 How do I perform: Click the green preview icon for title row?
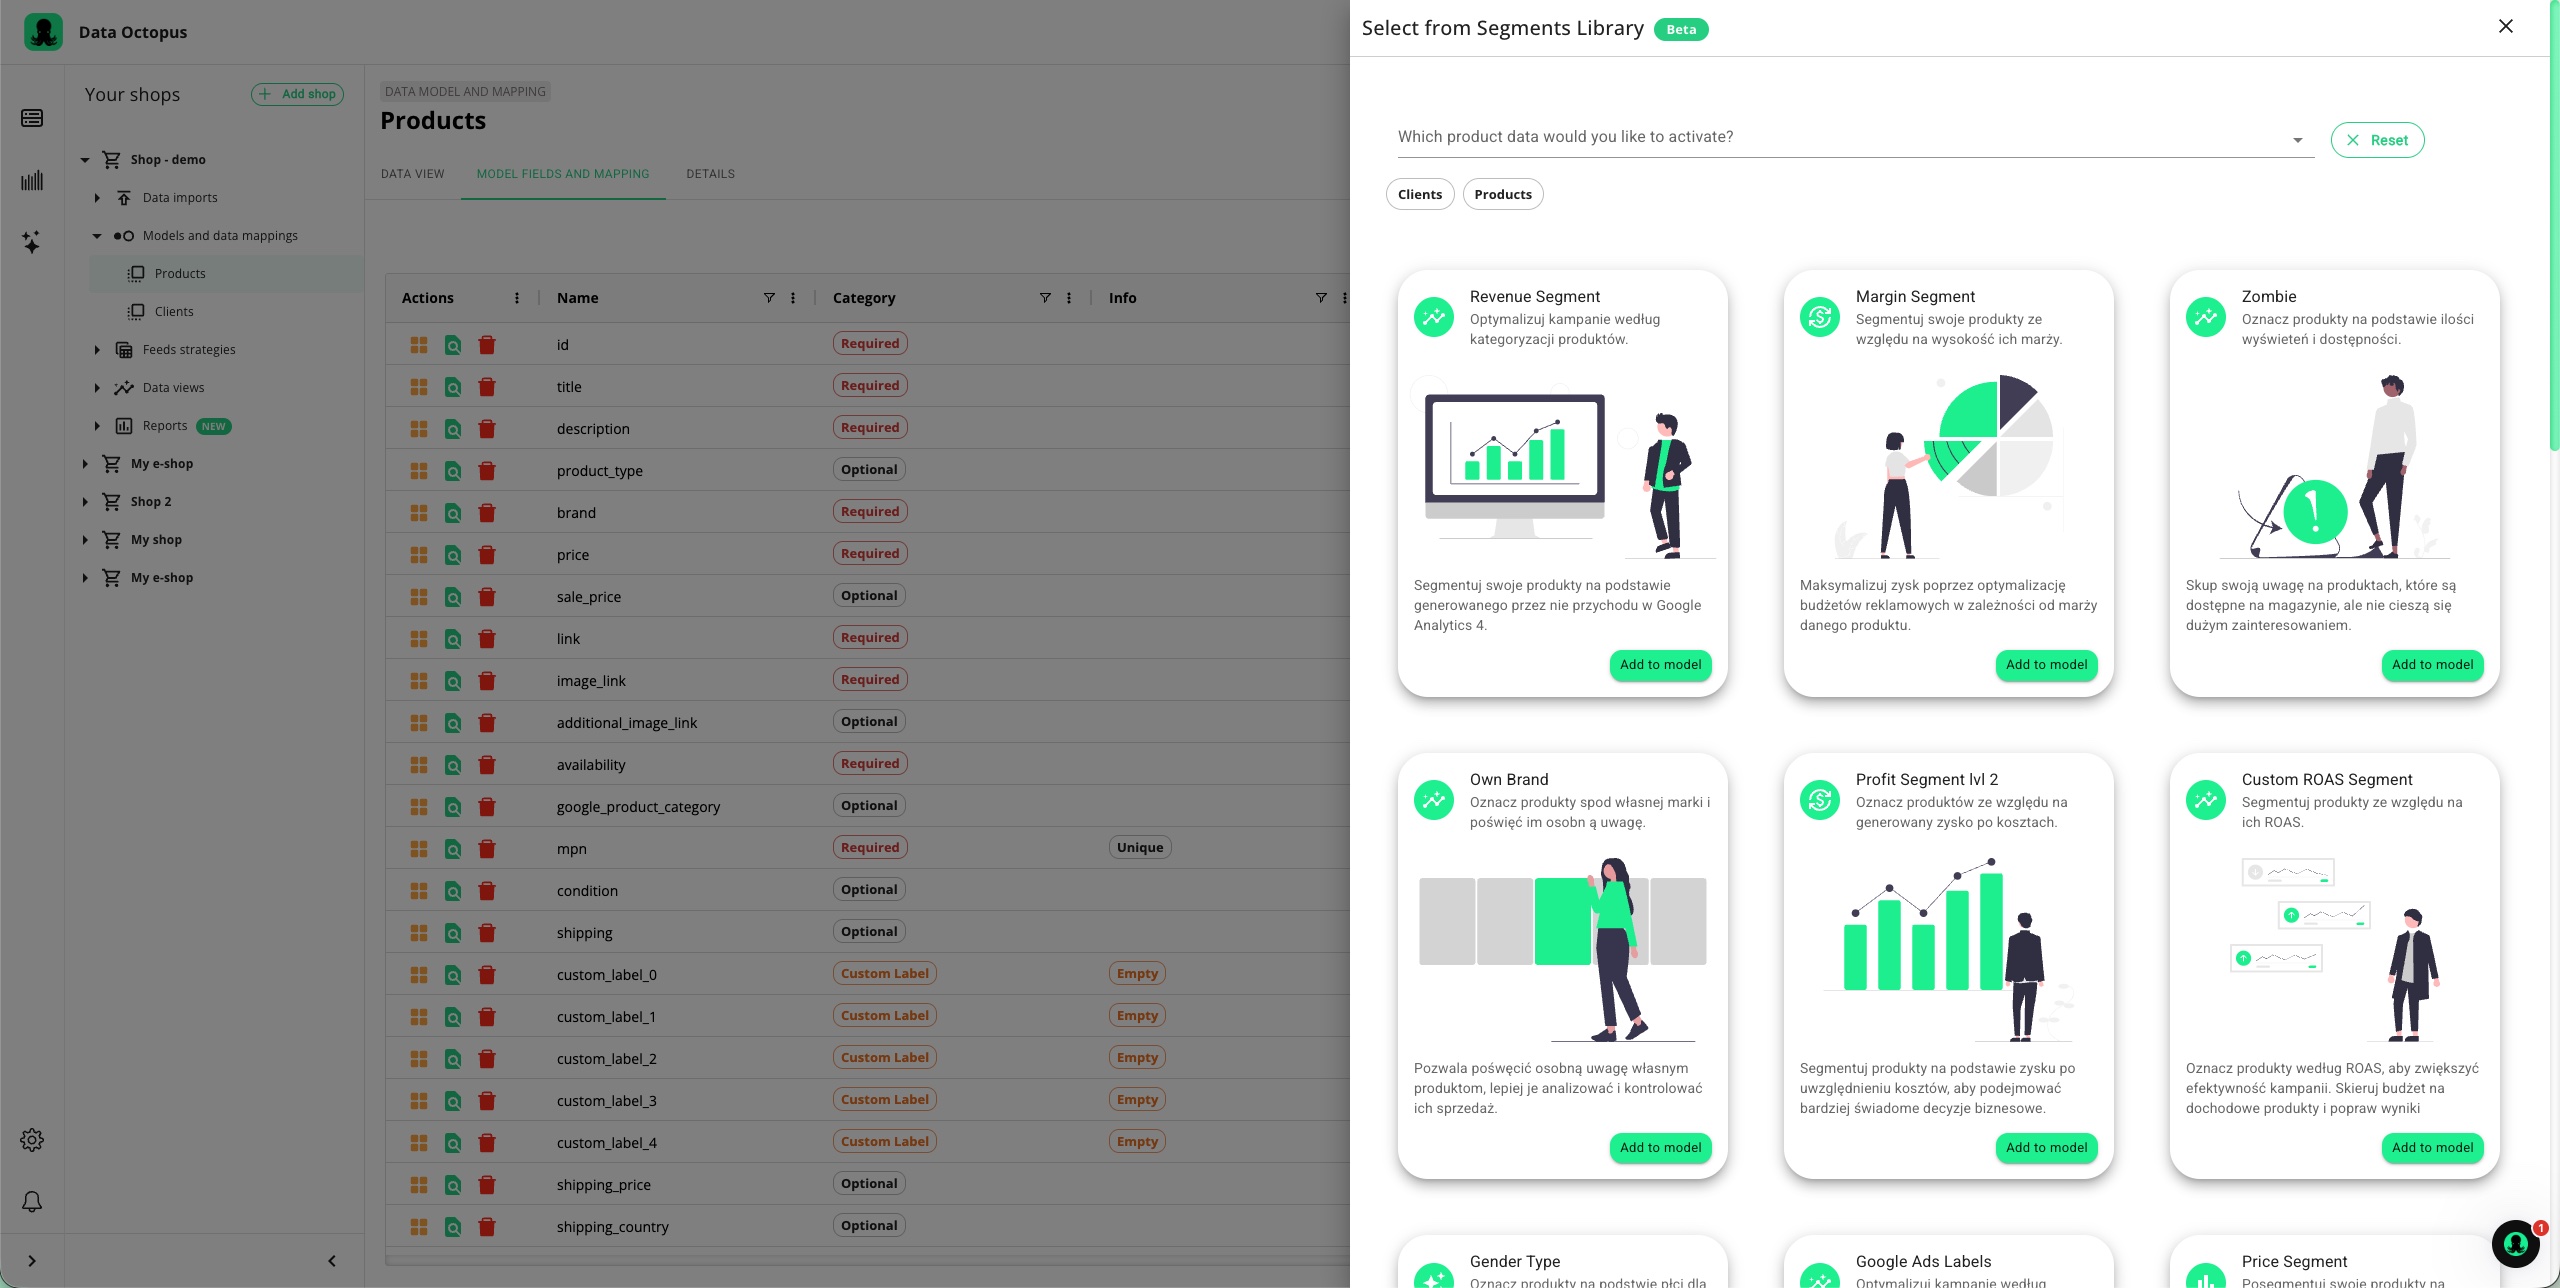coord(453,387)
